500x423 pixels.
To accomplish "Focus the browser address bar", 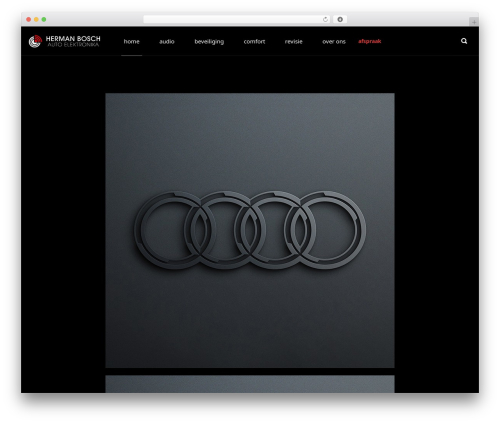I will click(237, 19).
